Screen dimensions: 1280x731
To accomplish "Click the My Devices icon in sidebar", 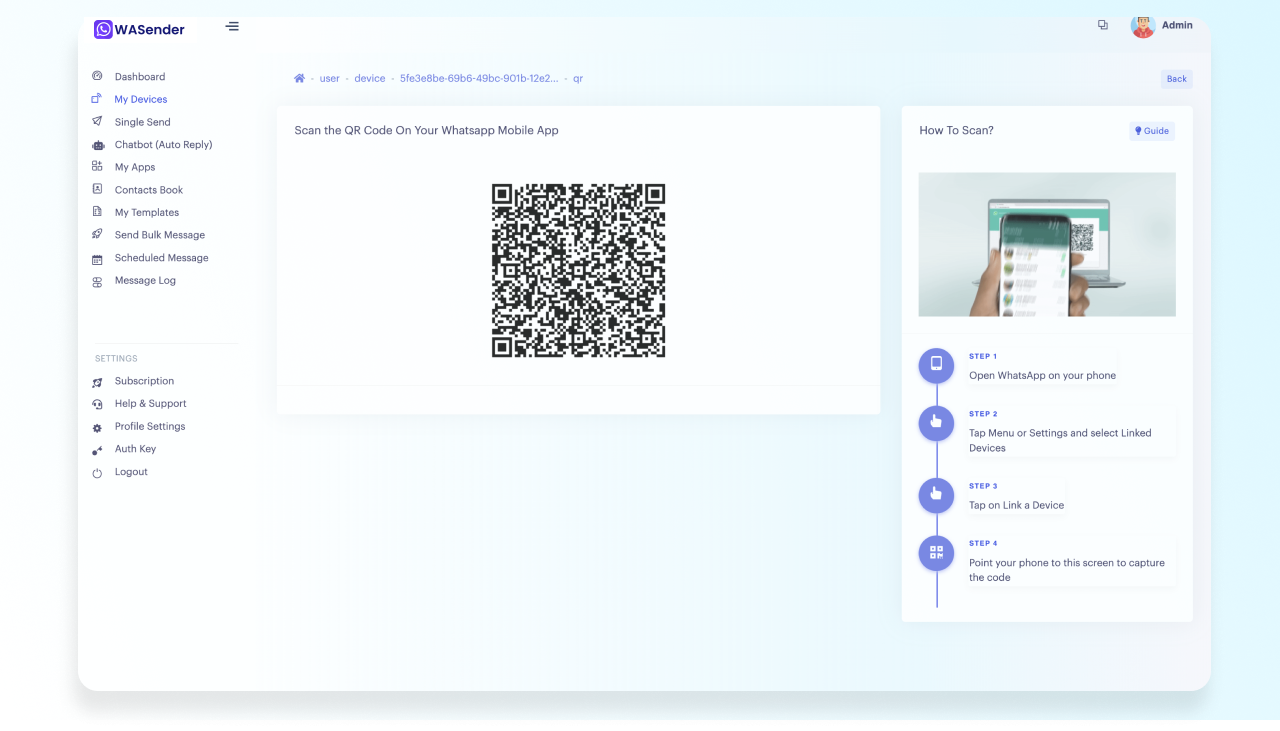I will (x=97, y=99).
